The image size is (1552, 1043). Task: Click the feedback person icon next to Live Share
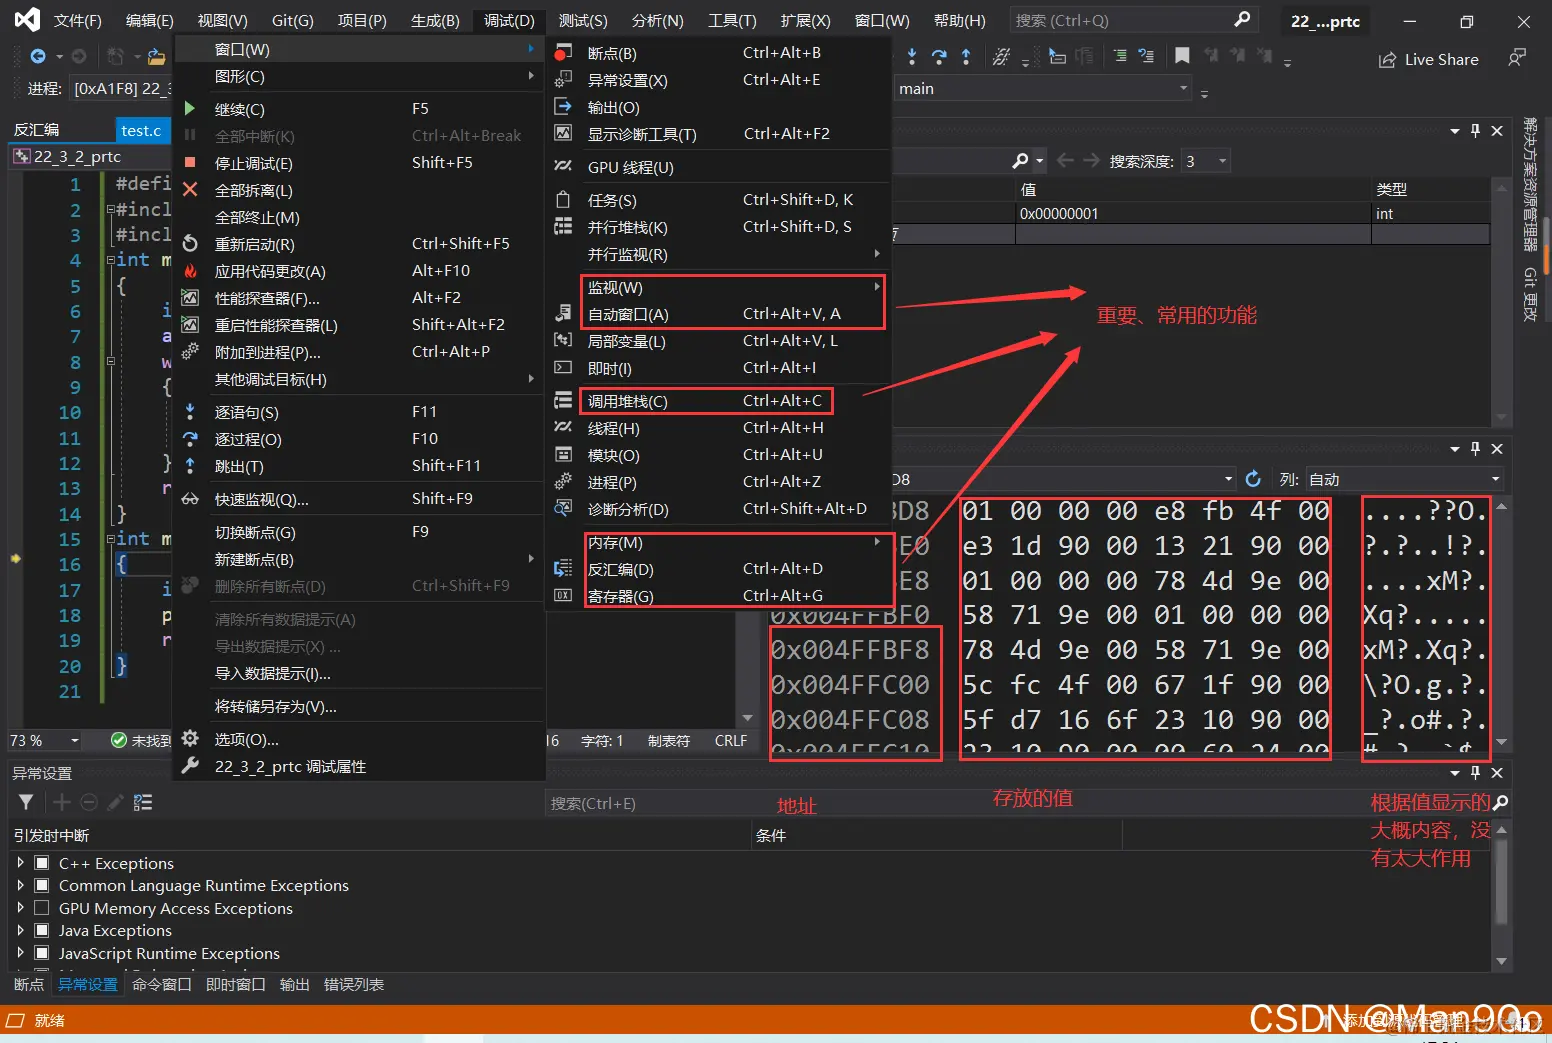pyautogui.click(x=1517, y=58)
